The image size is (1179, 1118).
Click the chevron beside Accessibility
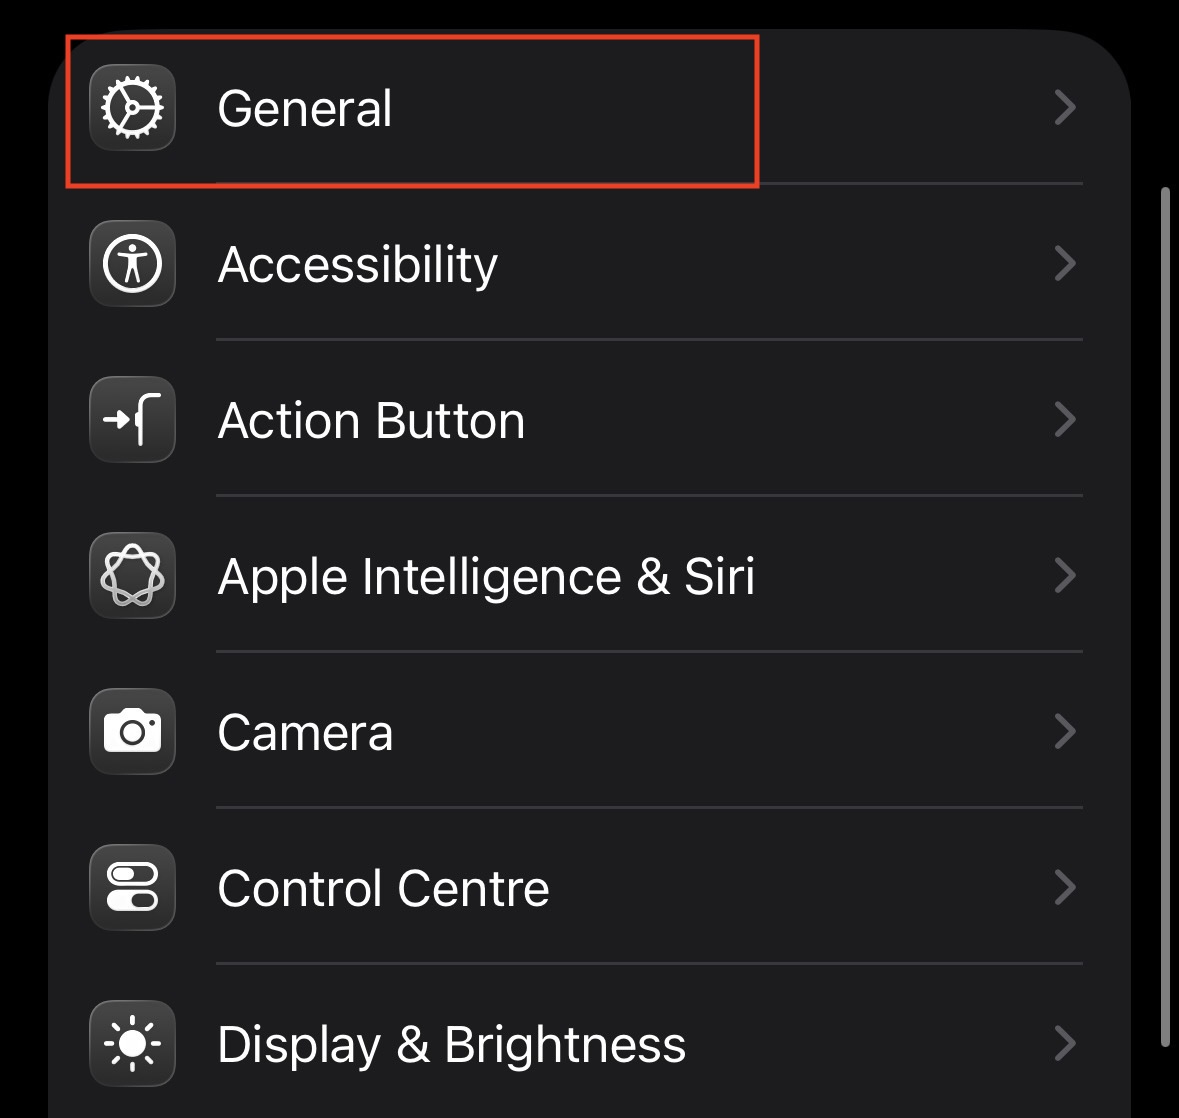click(x=1065, y=264)
